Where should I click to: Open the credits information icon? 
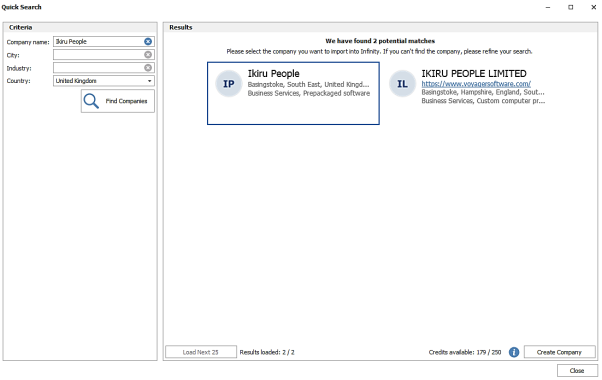pos(514,352)
